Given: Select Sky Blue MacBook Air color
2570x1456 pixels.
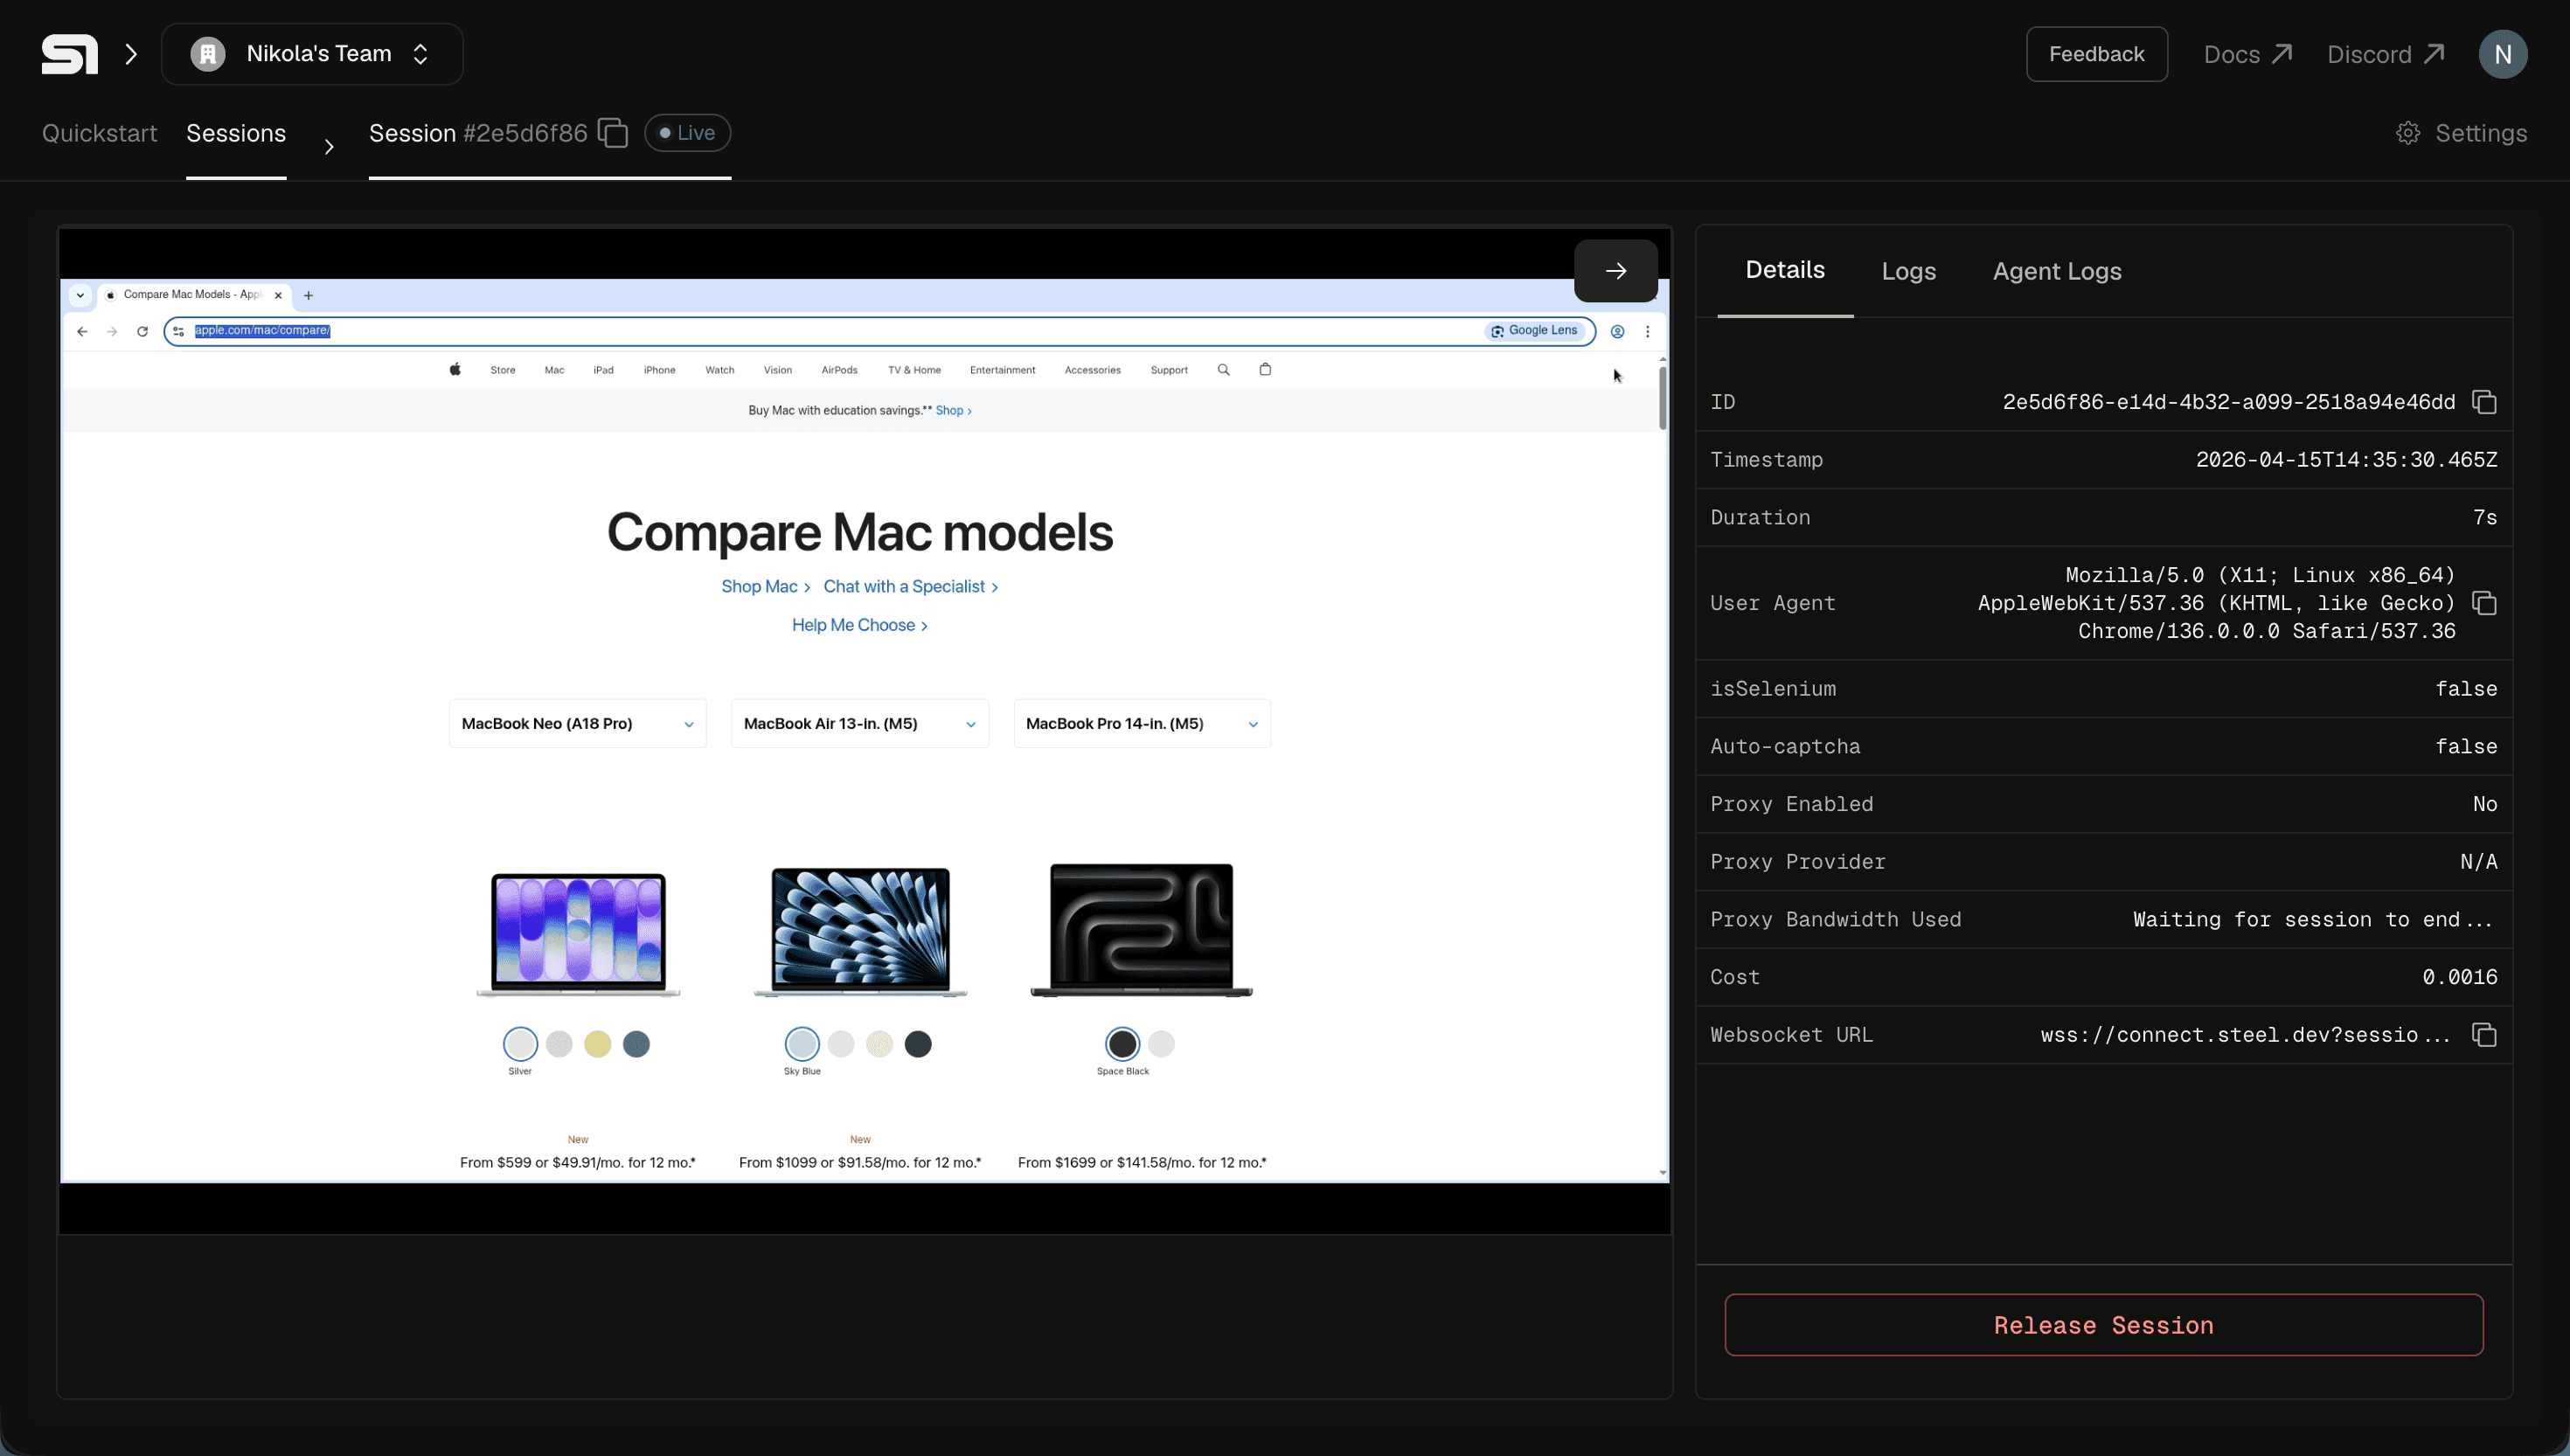Looking at the screenshot, I should coord(802,1044).
